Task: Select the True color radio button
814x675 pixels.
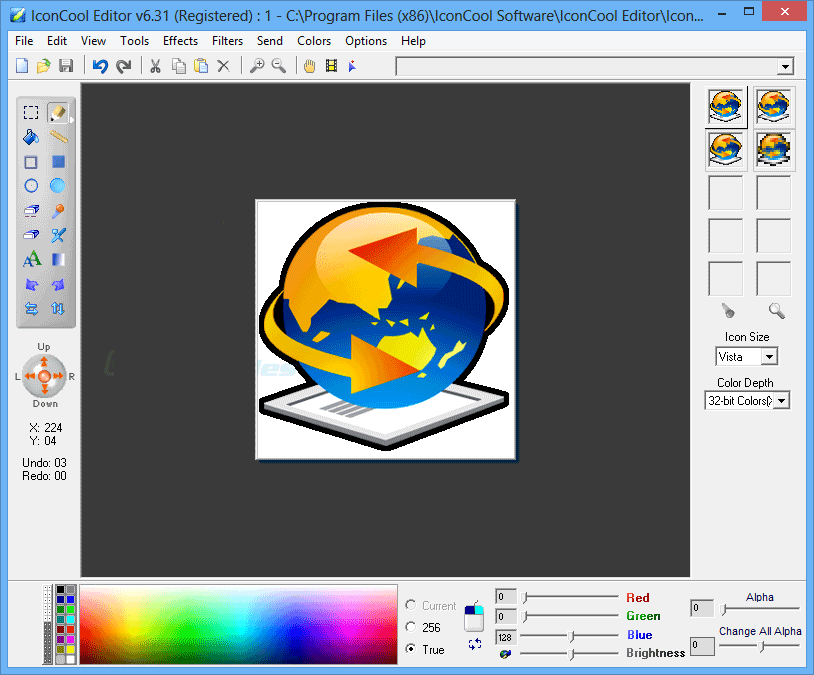Action: (412, 649)
